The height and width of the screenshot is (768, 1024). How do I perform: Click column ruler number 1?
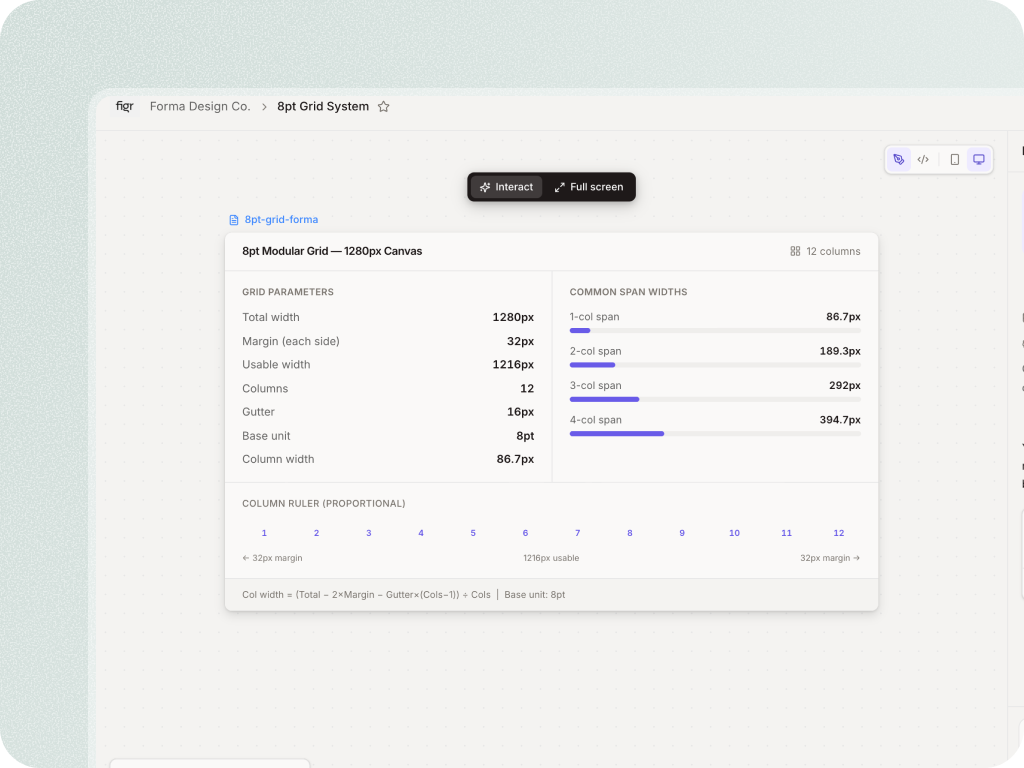coord(264,533)
